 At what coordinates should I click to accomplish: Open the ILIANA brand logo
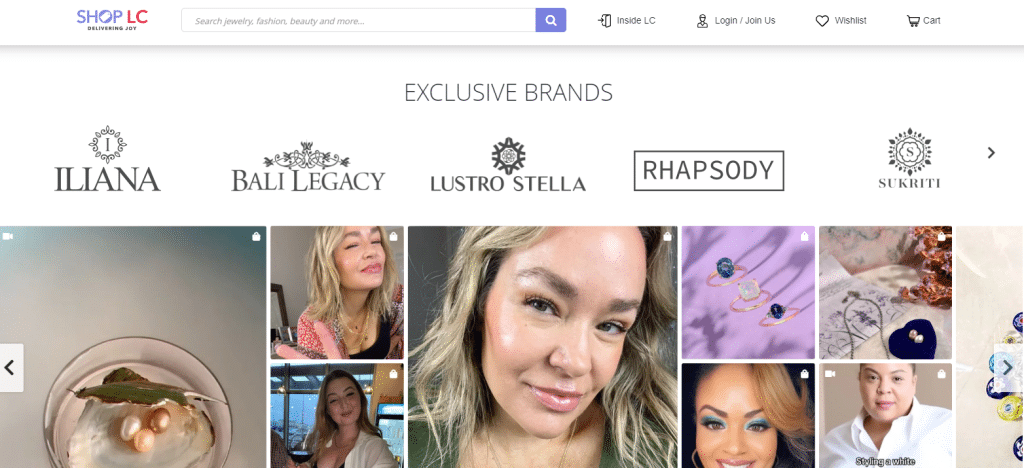107,159
